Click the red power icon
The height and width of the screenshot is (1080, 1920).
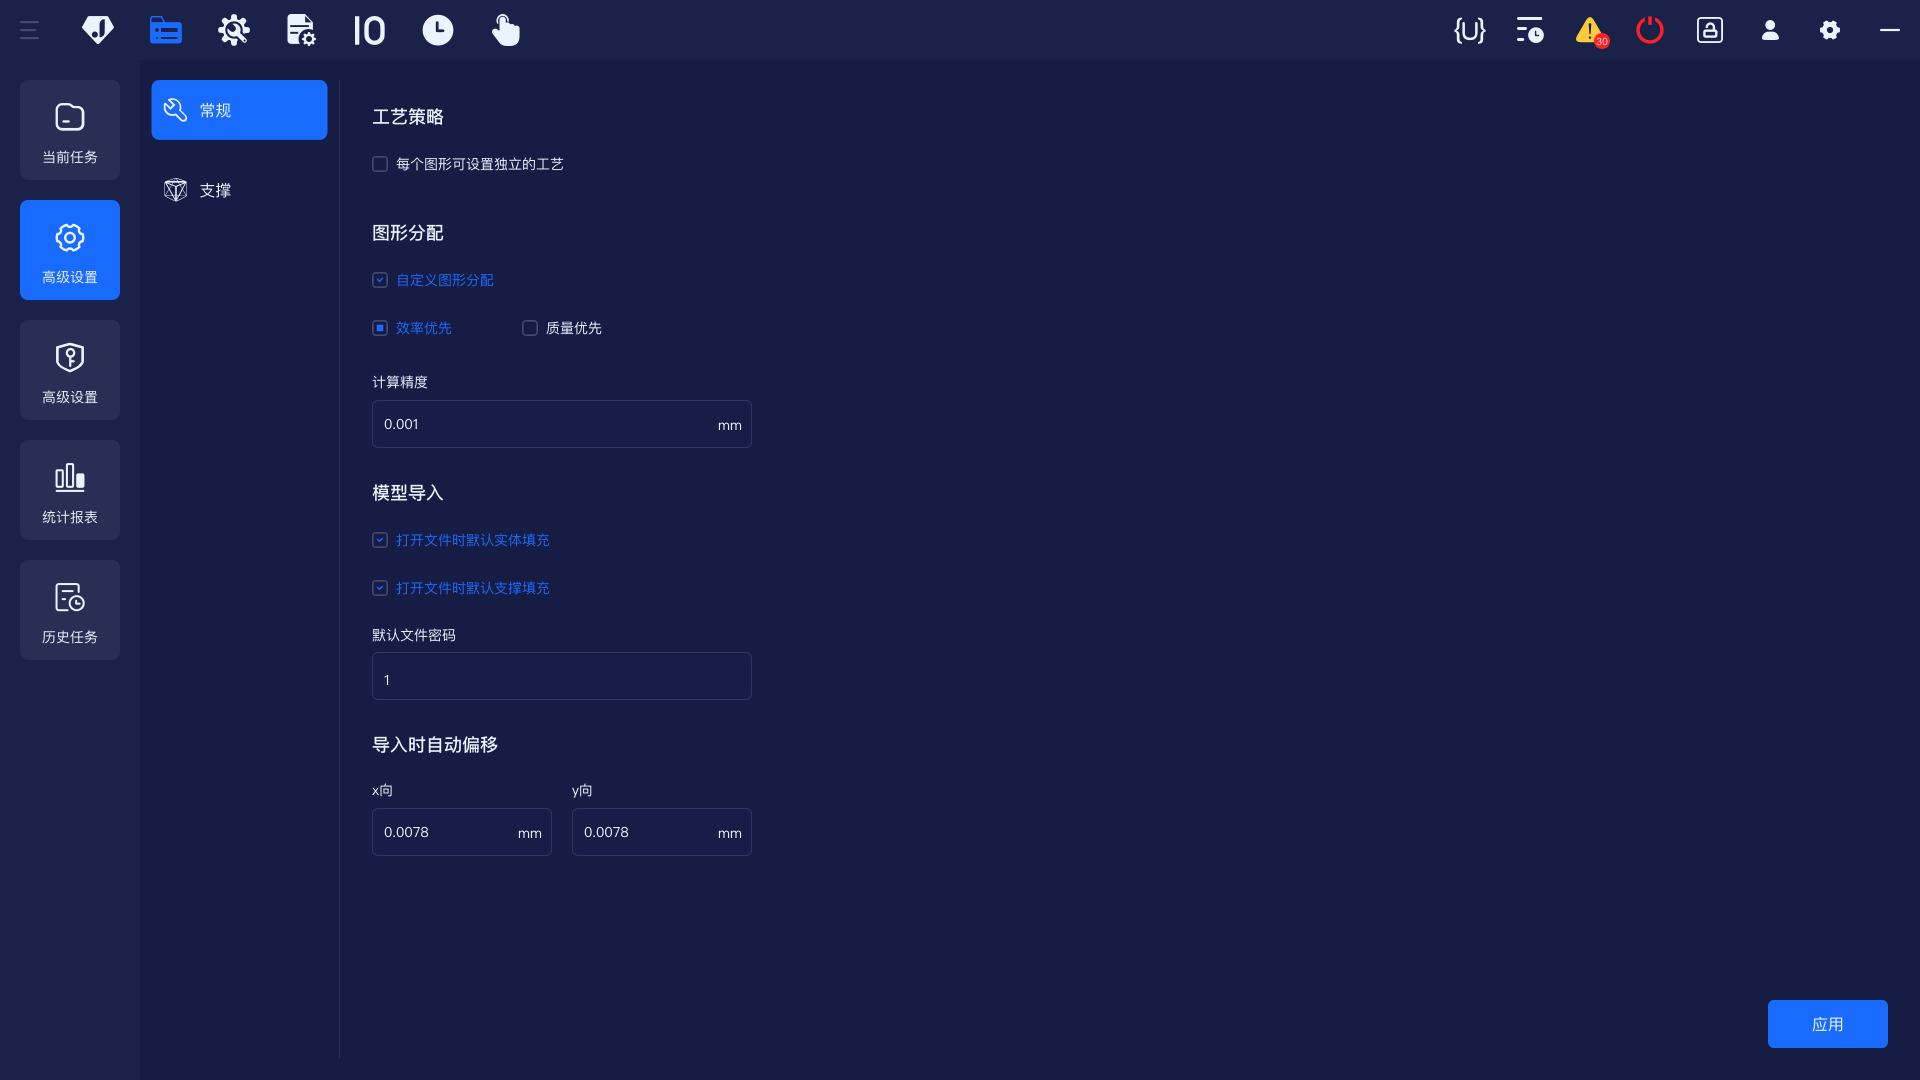click(1649, 30)
